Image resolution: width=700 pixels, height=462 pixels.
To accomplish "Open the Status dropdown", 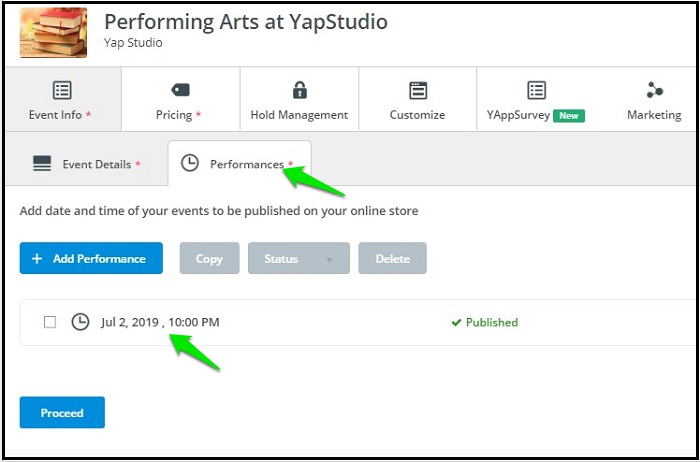I will (299, 258).
